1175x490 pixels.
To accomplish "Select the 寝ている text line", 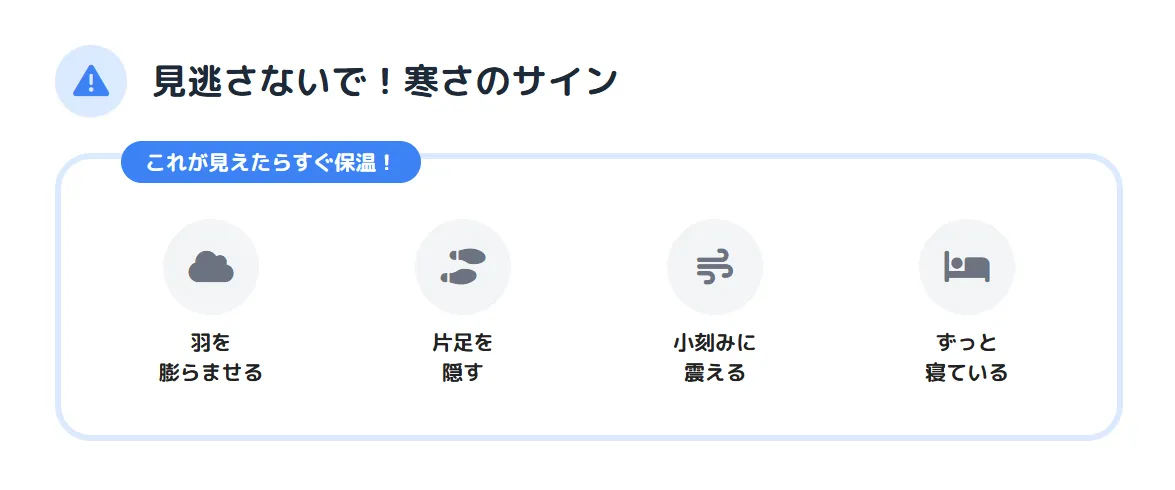I will click(967, 373).
